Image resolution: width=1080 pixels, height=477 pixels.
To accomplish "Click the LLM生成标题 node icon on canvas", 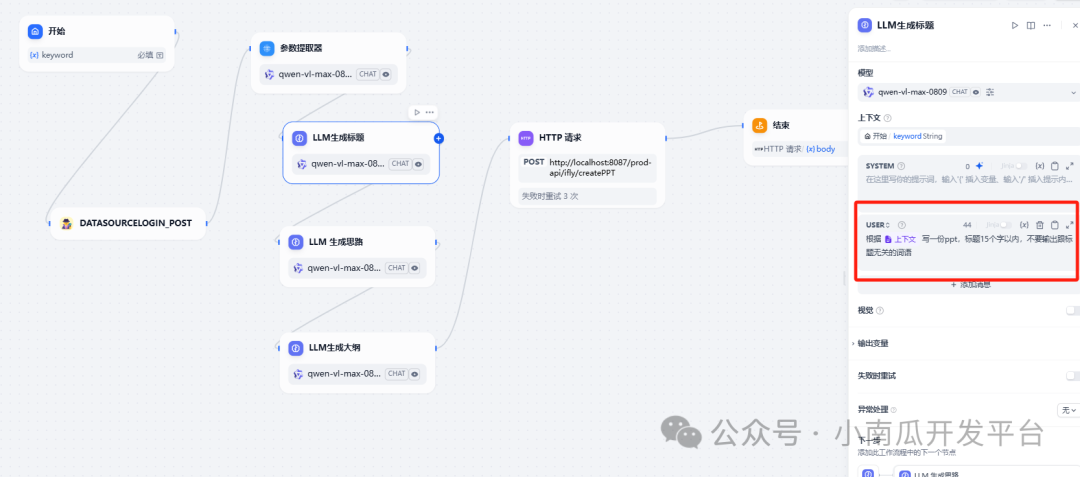I will pos(300,138).
